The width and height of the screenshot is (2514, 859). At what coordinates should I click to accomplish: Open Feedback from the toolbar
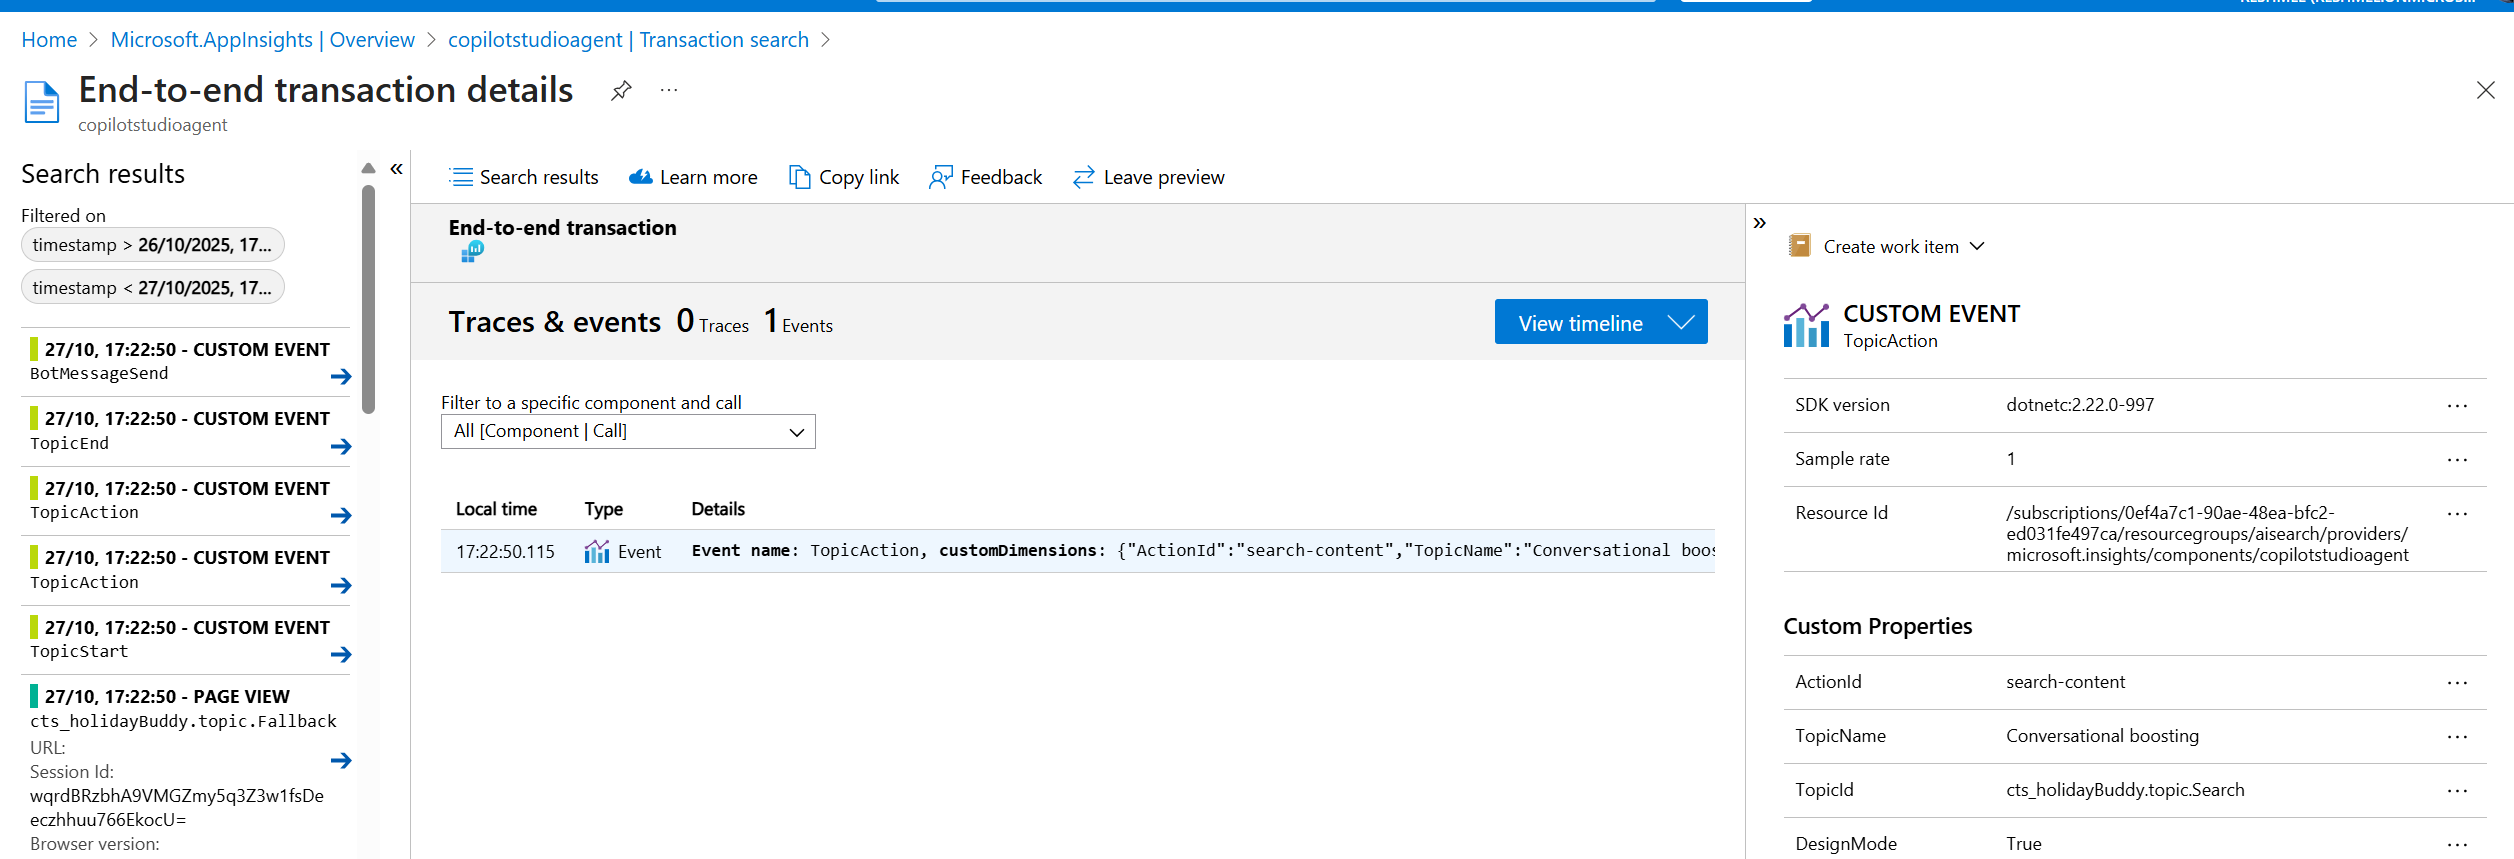coord(986,178)
